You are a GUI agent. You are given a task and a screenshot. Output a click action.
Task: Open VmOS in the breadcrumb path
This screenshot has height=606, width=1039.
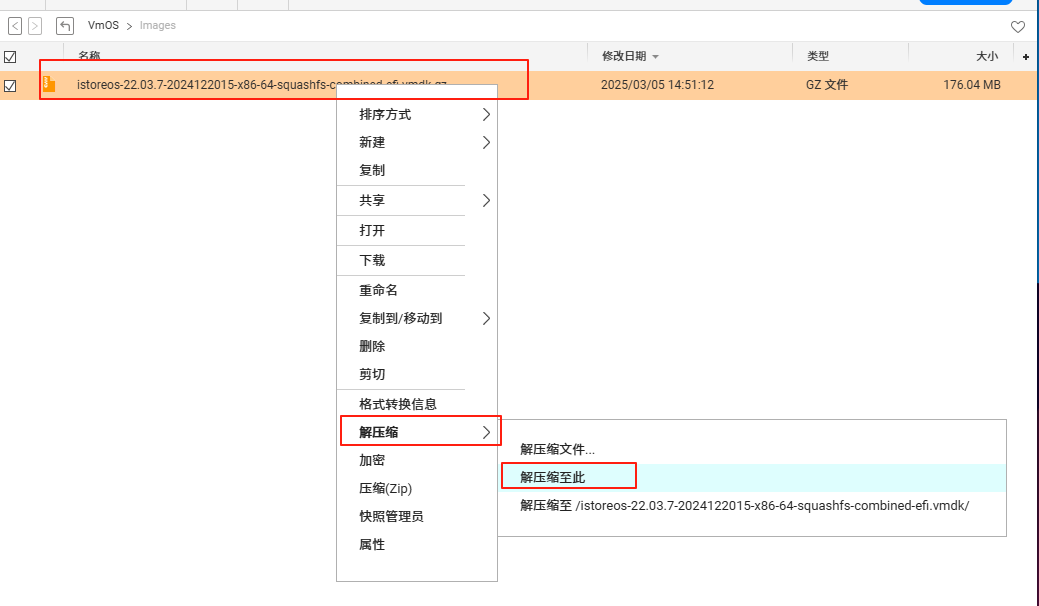(103, 25)
